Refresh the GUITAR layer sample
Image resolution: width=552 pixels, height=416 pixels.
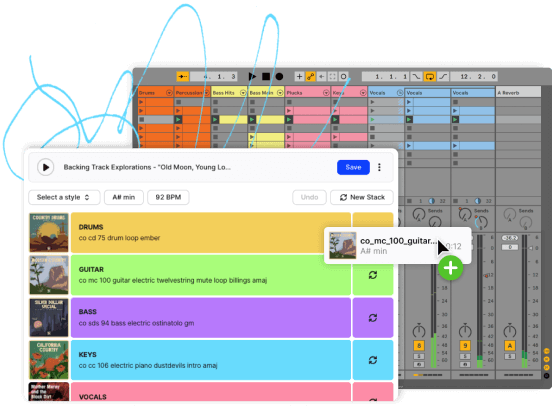click(x=373, y=275)
